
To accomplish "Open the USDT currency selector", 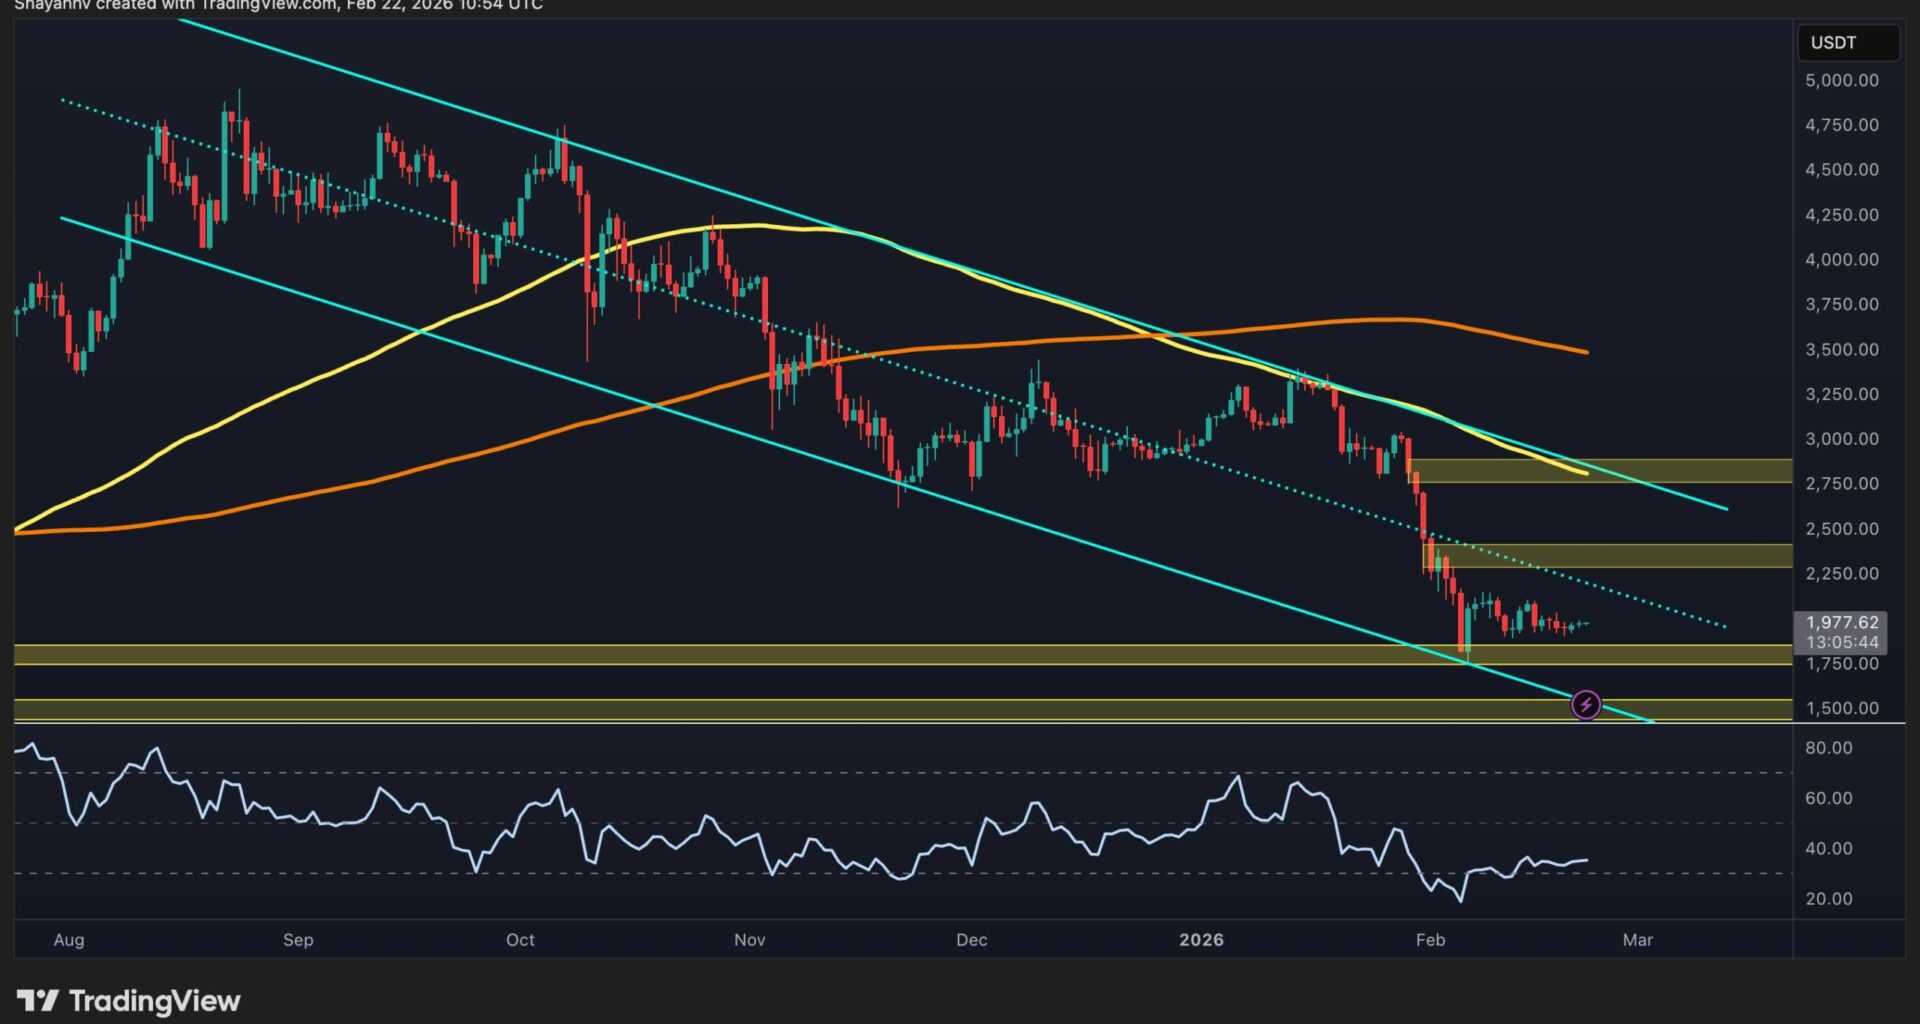I will 1847,43.
